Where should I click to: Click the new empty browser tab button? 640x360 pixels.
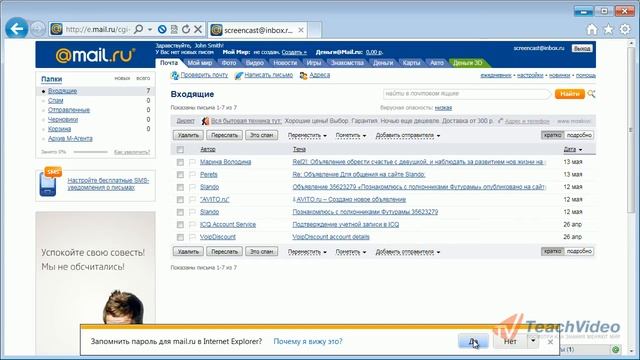pyautogui.click(x=315, y=30)
